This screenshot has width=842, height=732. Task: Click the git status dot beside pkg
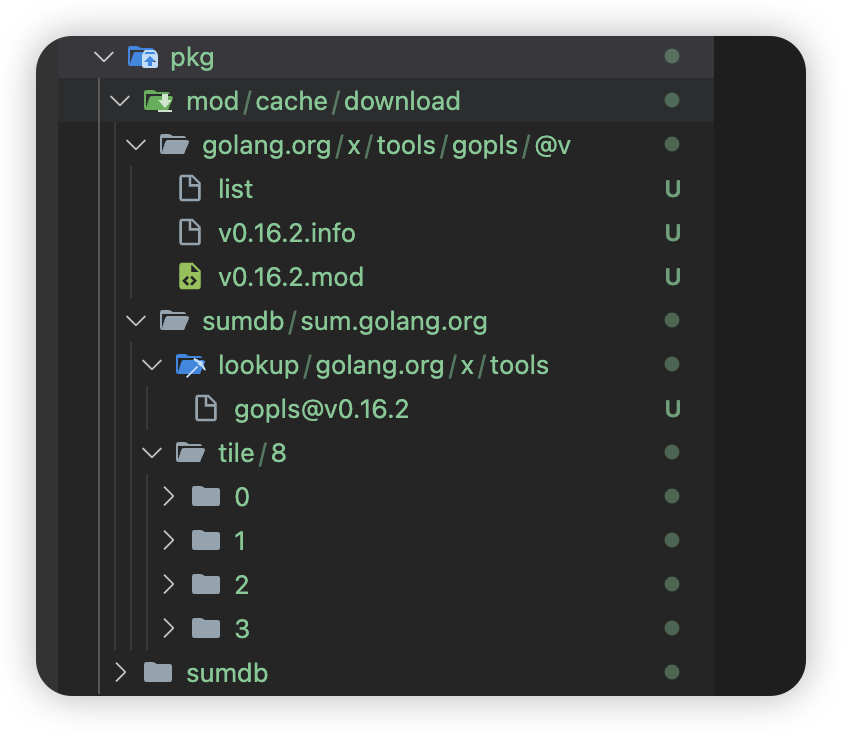tap(672, 57)
